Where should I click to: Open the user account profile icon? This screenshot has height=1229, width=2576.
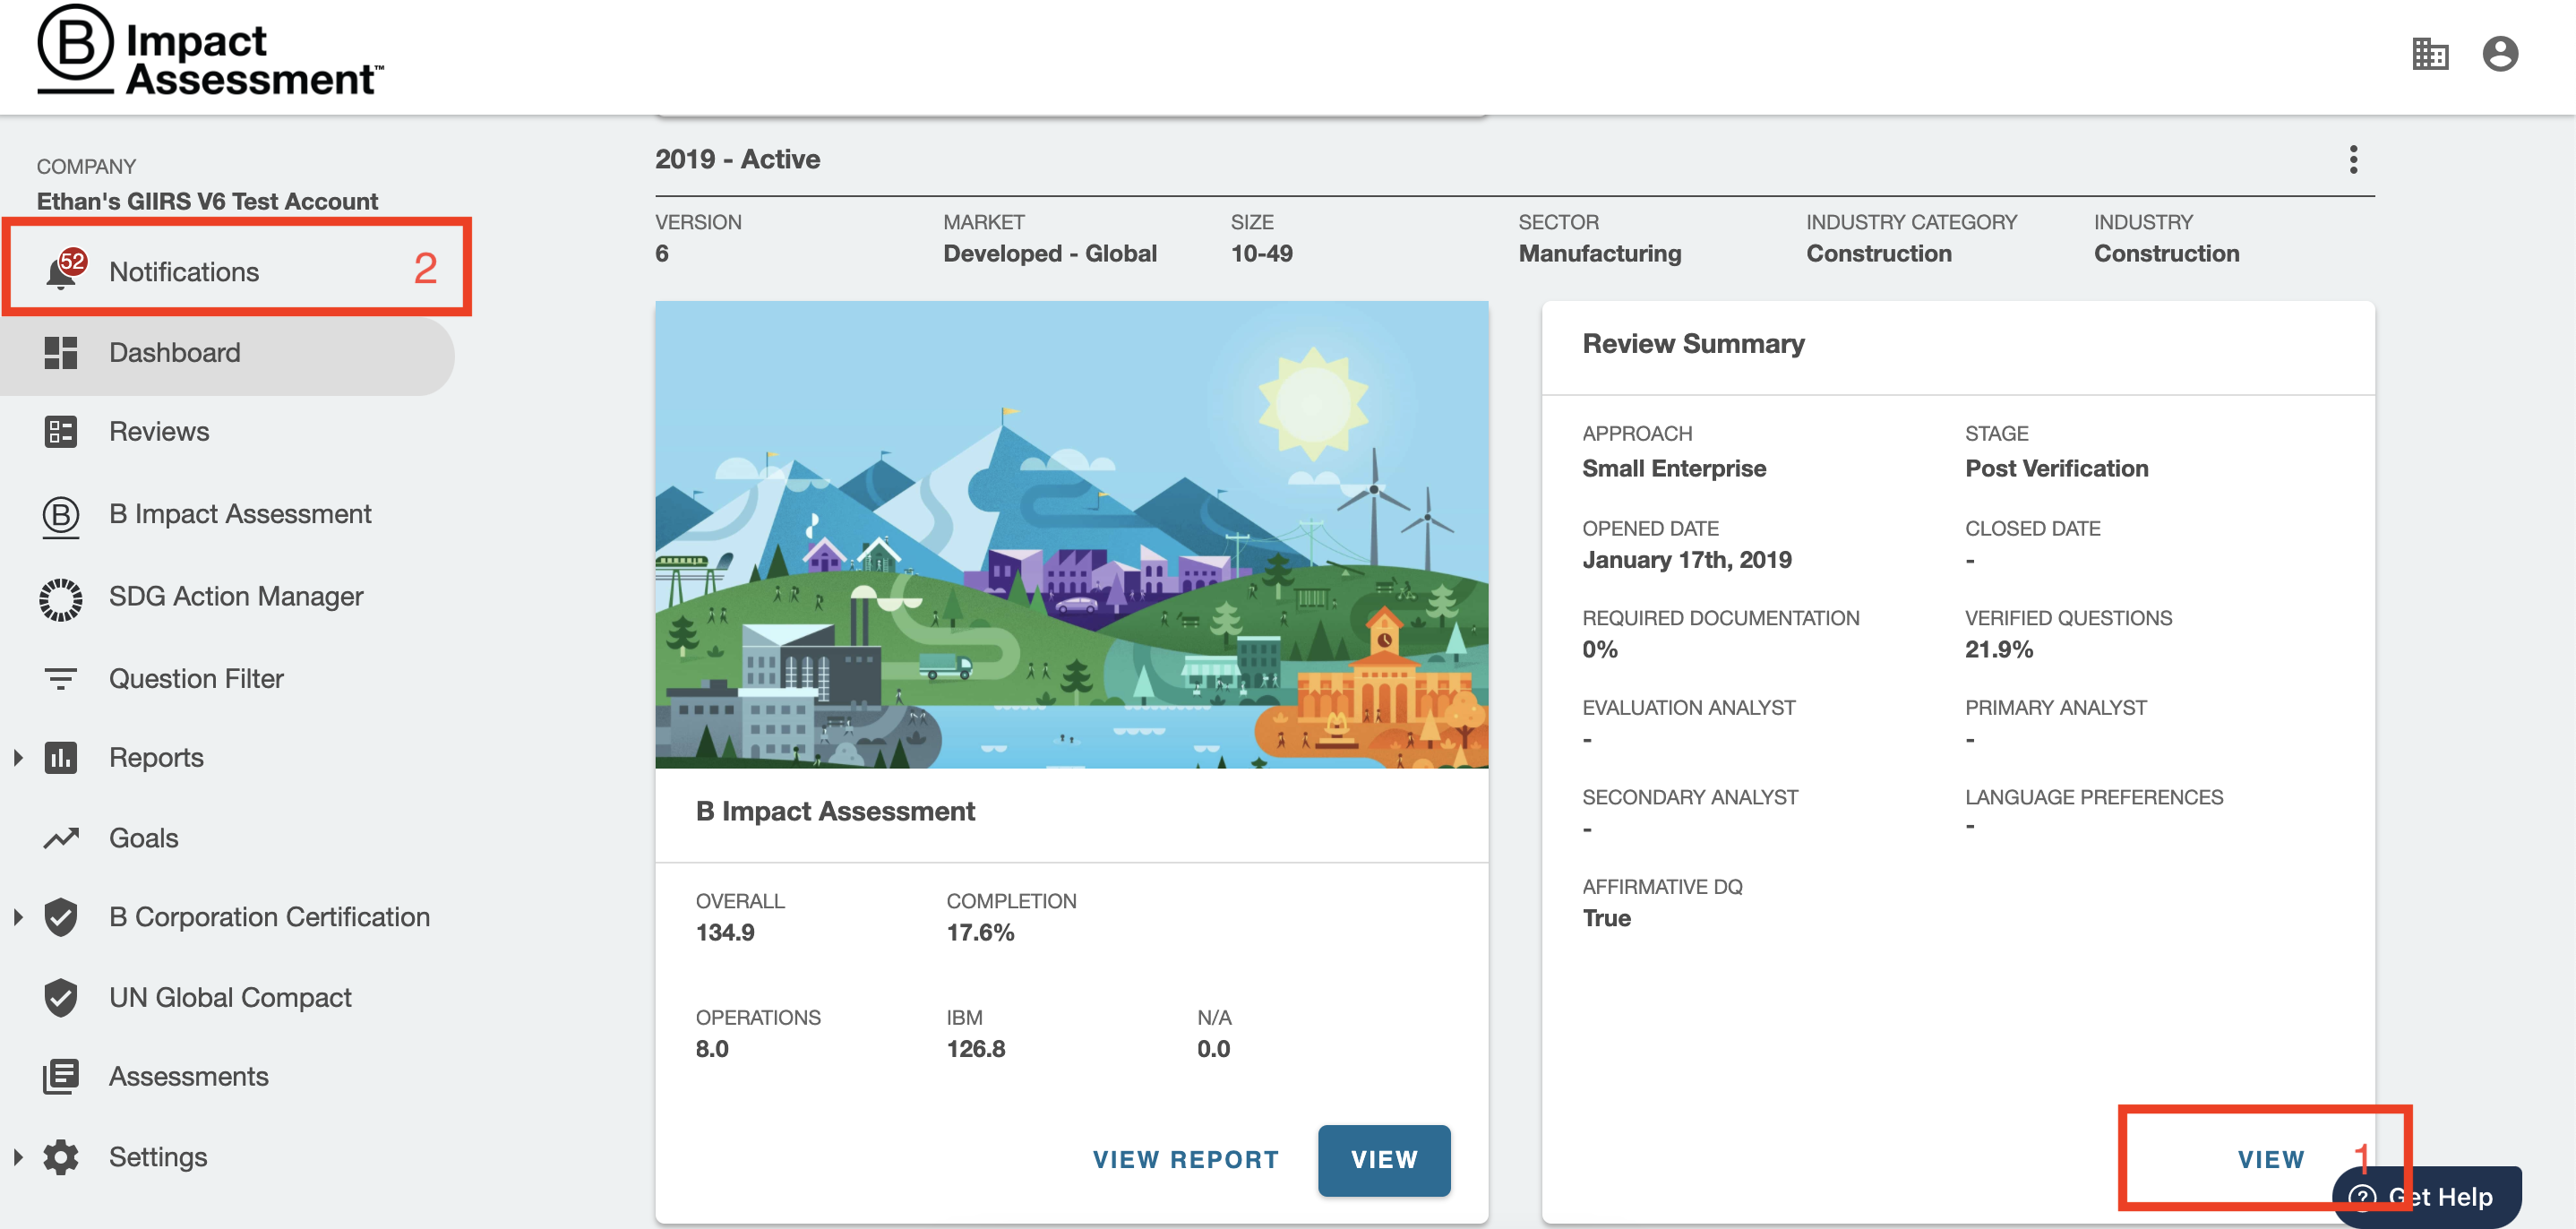[x=2499, y=54]
